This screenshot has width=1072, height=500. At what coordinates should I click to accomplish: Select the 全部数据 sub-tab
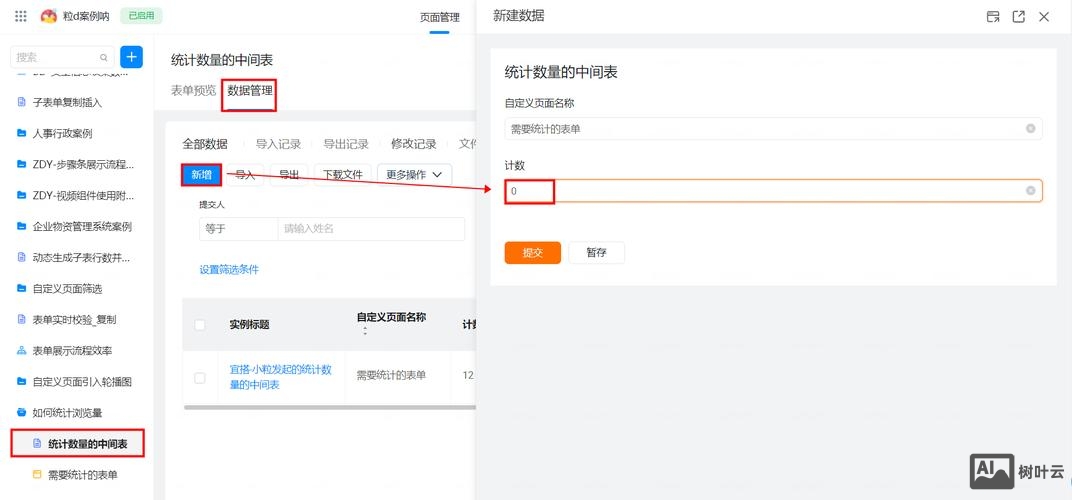[x=205, y=144]
